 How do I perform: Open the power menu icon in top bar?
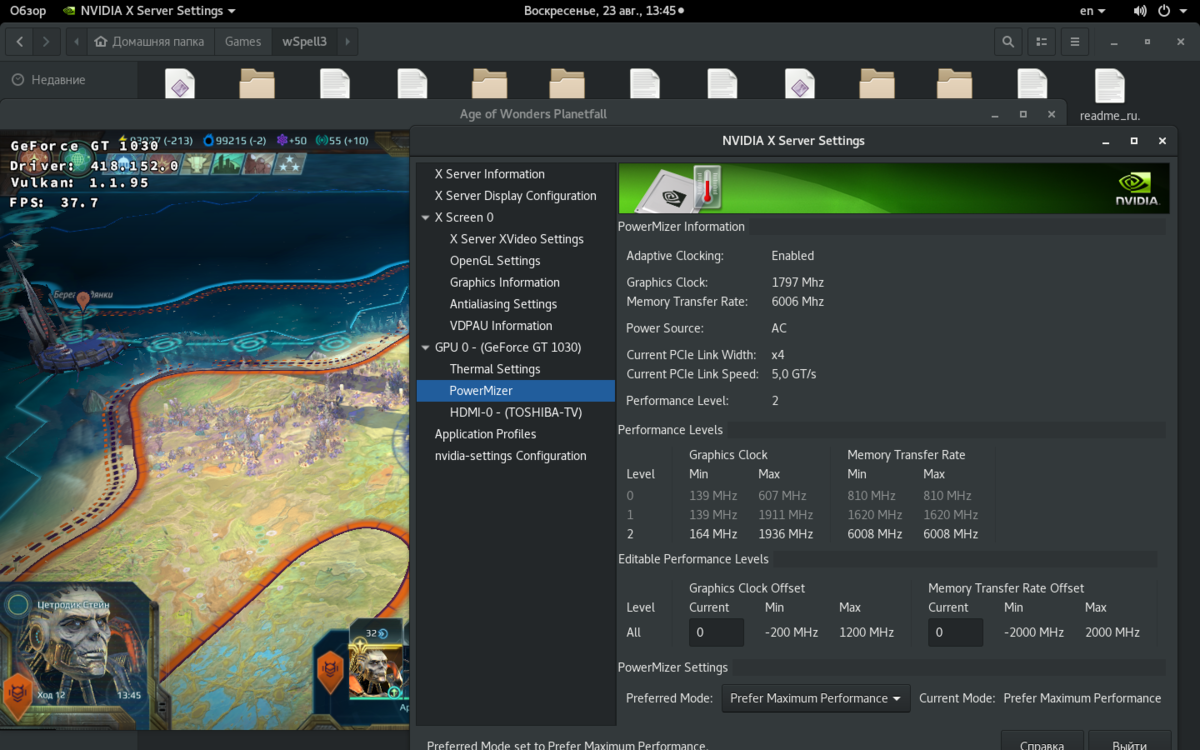[x=1164, y=11]
